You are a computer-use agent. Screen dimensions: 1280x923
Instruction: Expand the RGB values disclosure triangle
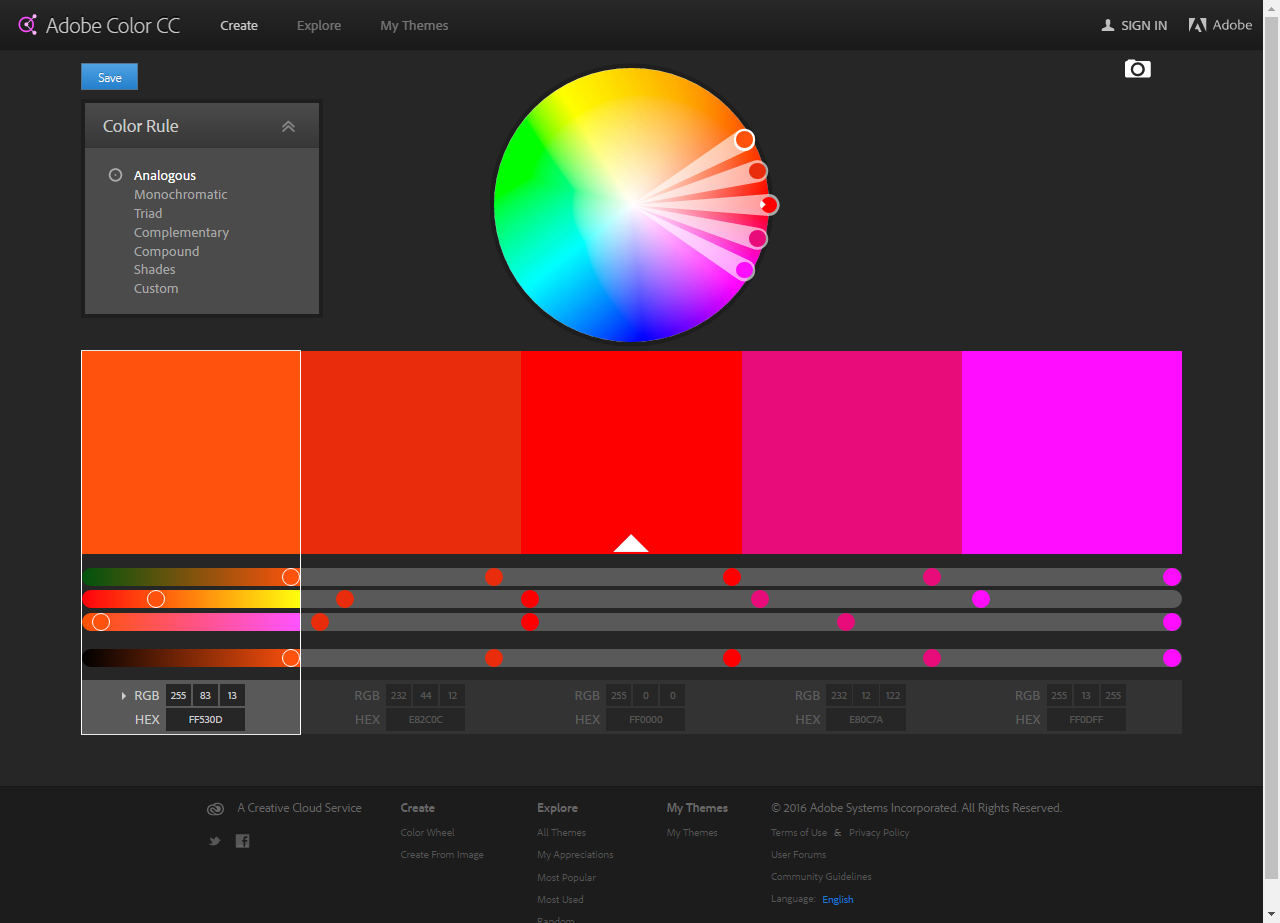(x=123, y=695)
